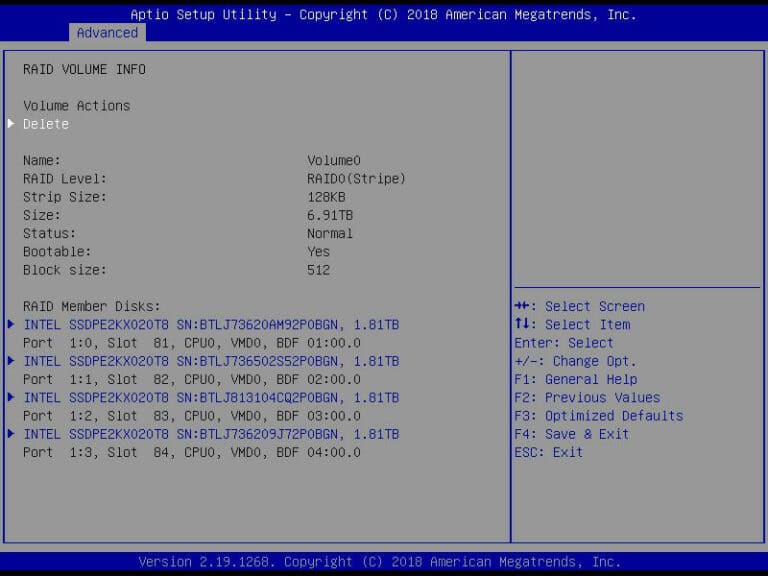Screen dimensions: 768x576
Task: Click the arrow before disk BTLJ736209J72P0BGN
Action: pyautogui.click(x=11, y=434)
